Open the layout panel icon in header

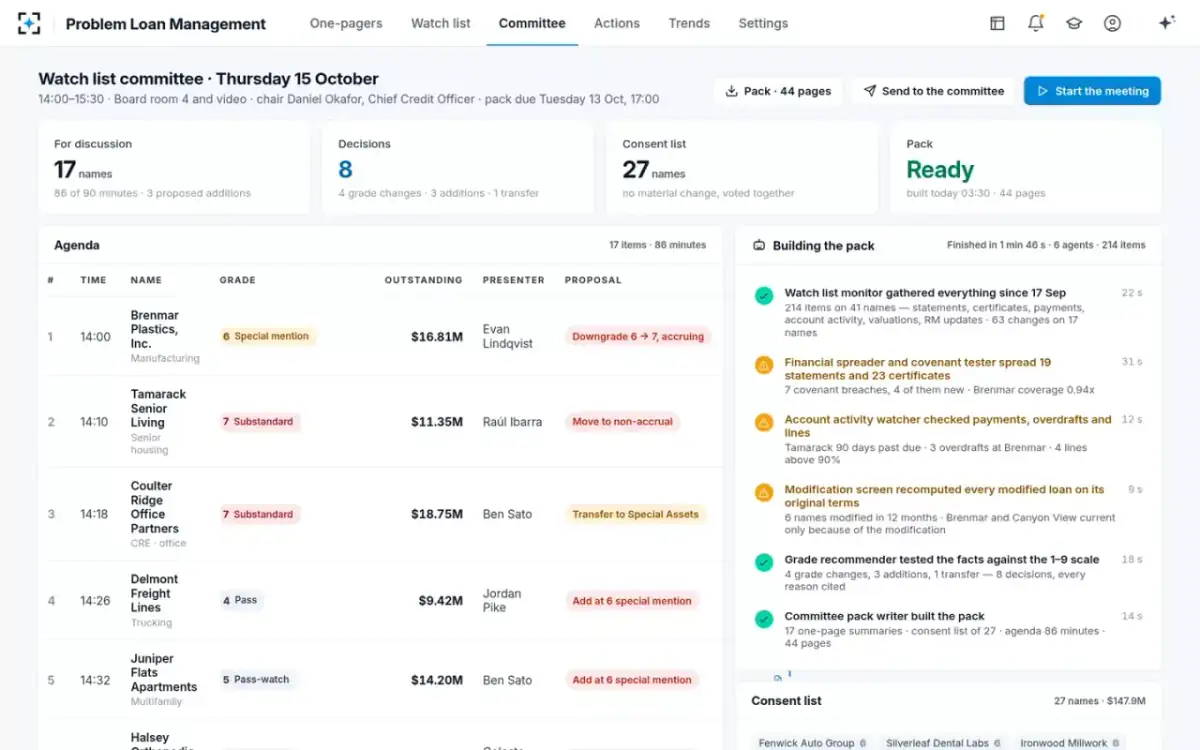(x=997, y=23)
